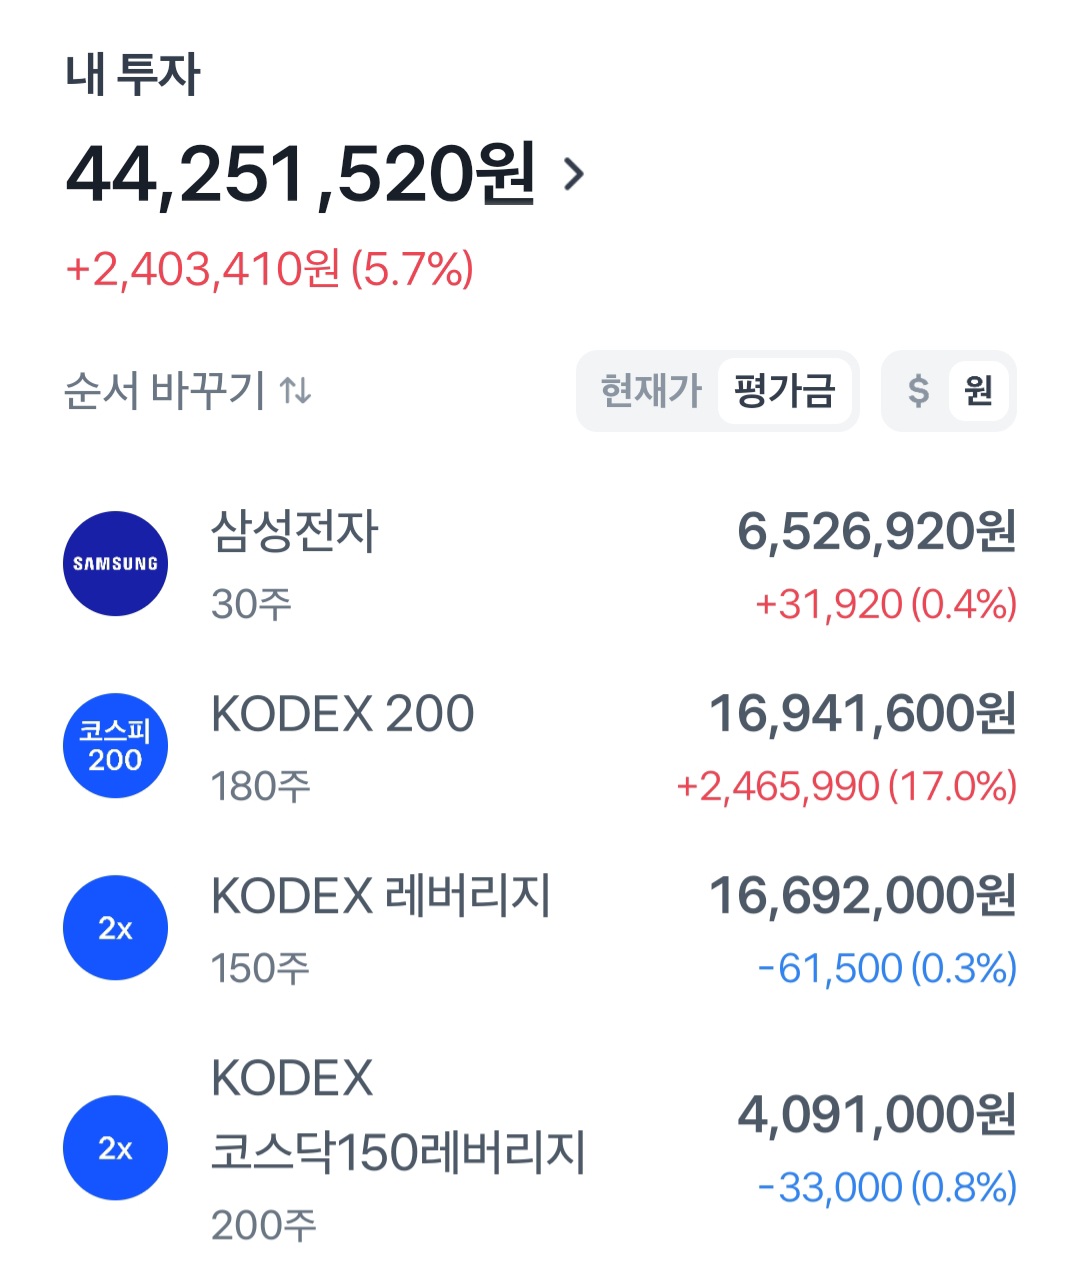The image size is (1080, 1277).
Task: Open total investment details chevron
Action: (x=573, y=174)
